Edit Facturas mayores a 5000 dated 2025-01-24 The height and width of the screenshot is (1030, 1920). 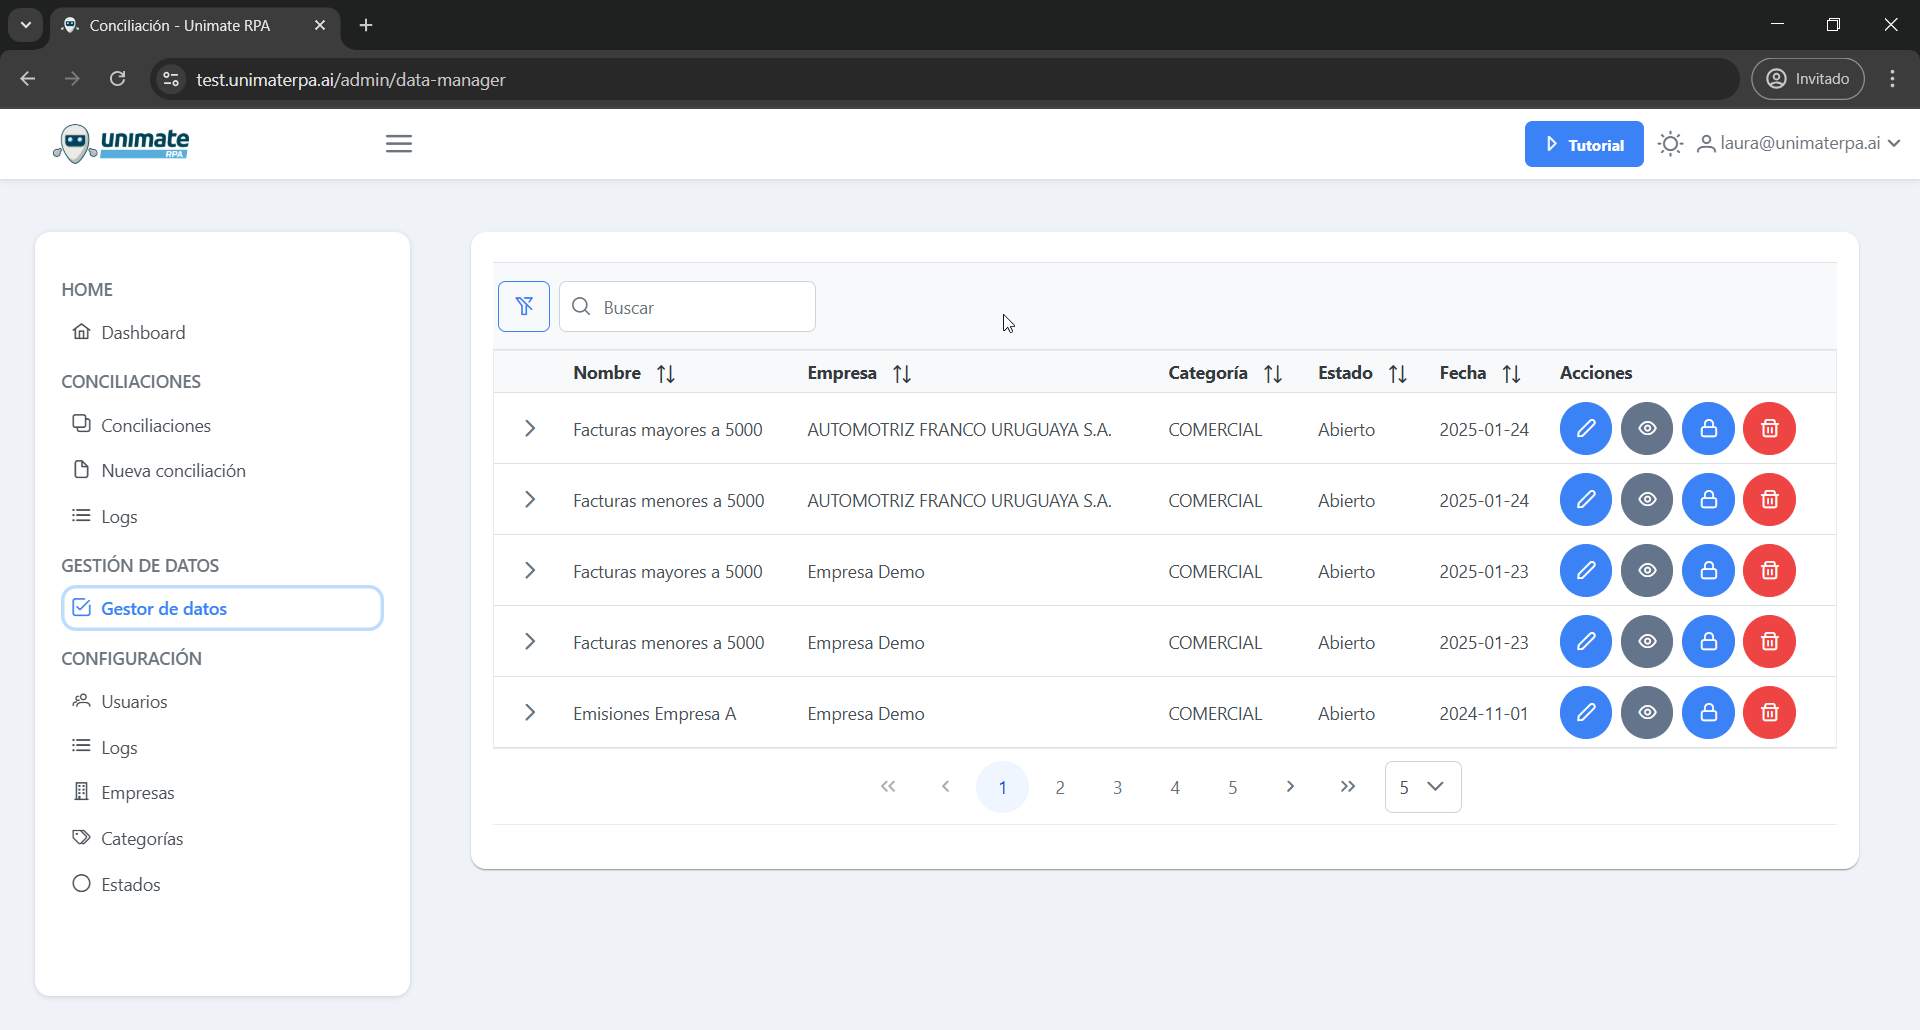[1586, 429]
